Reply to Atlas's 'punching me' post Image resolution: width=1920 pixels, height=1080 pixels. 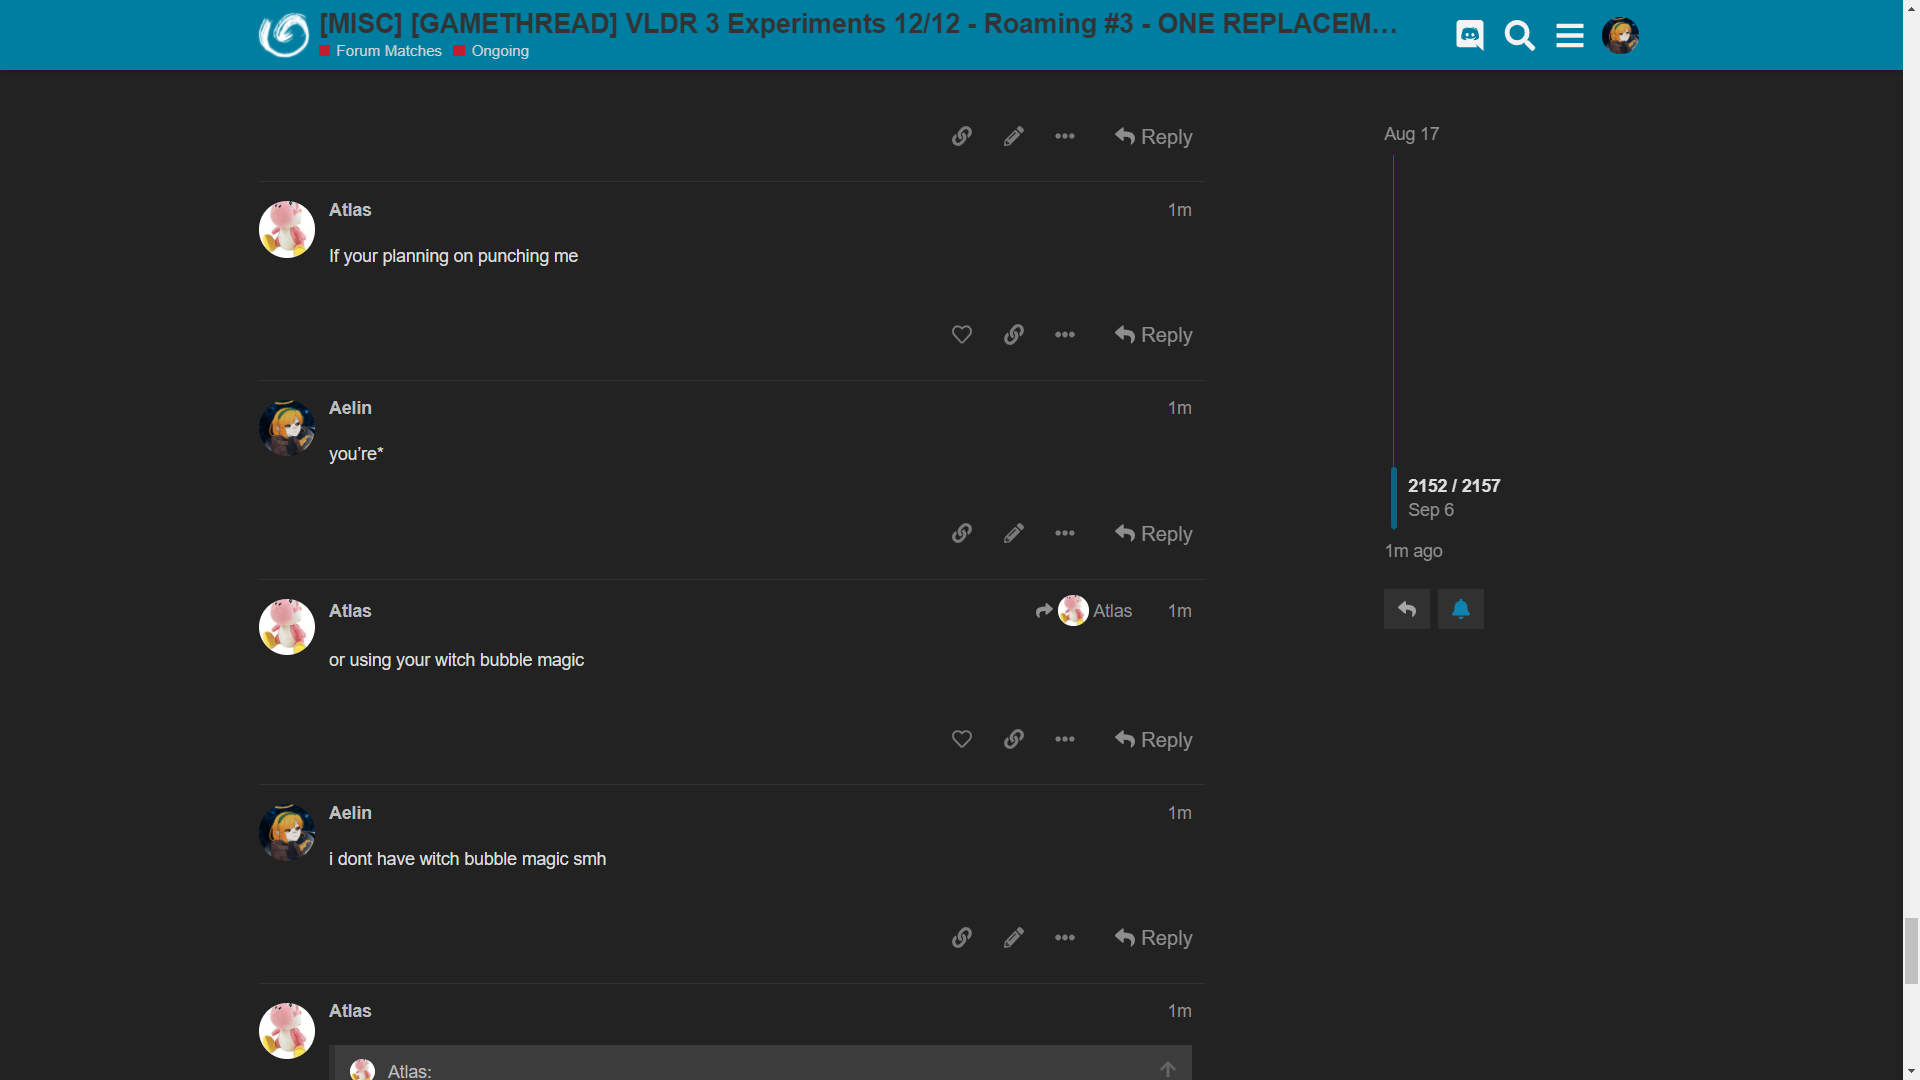coord(1153,335)
